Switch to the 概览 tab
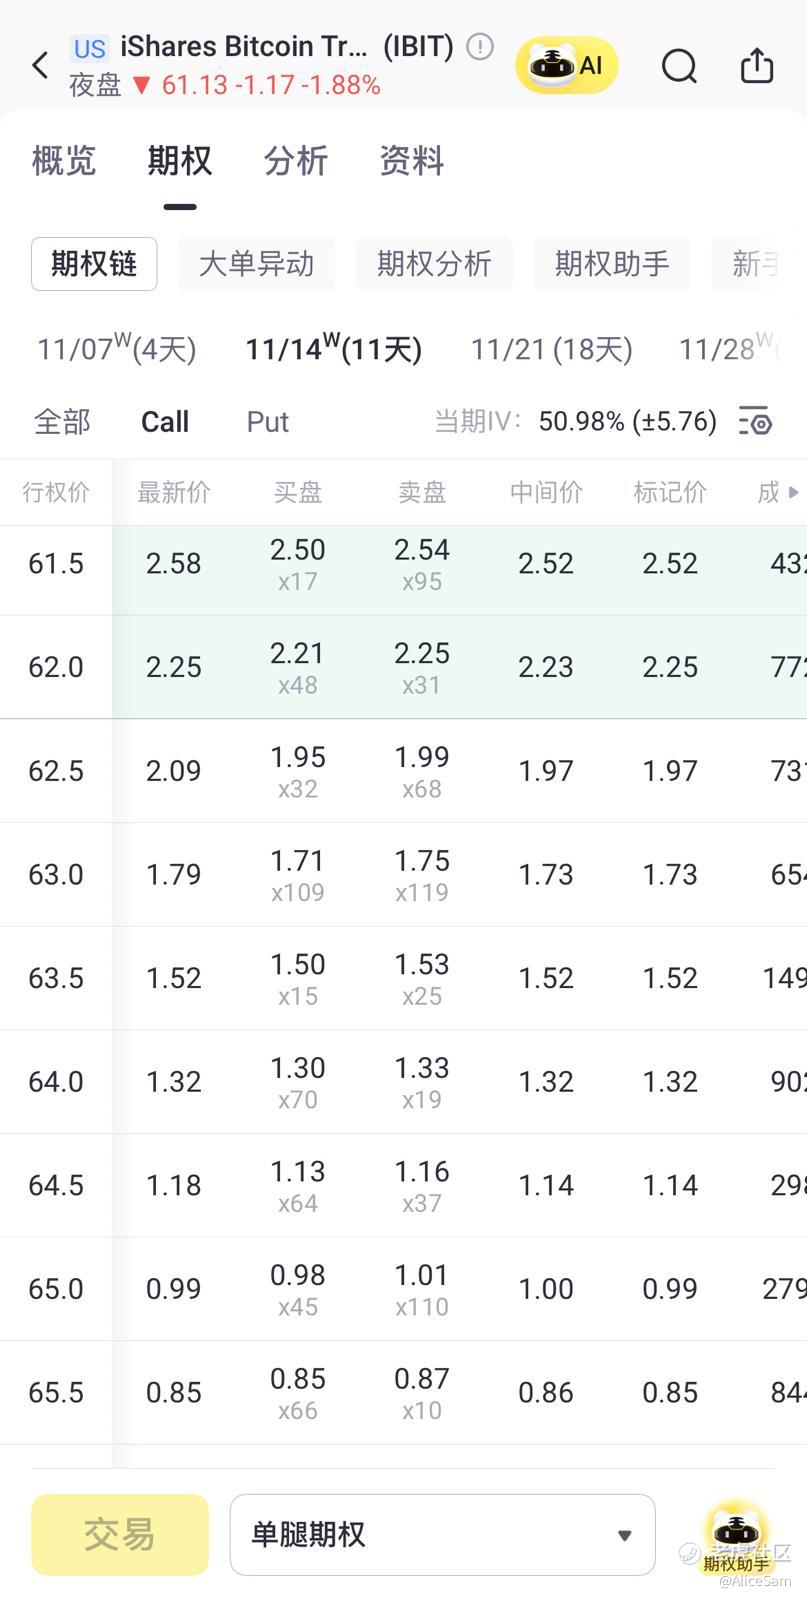 (x=64, y=161)
